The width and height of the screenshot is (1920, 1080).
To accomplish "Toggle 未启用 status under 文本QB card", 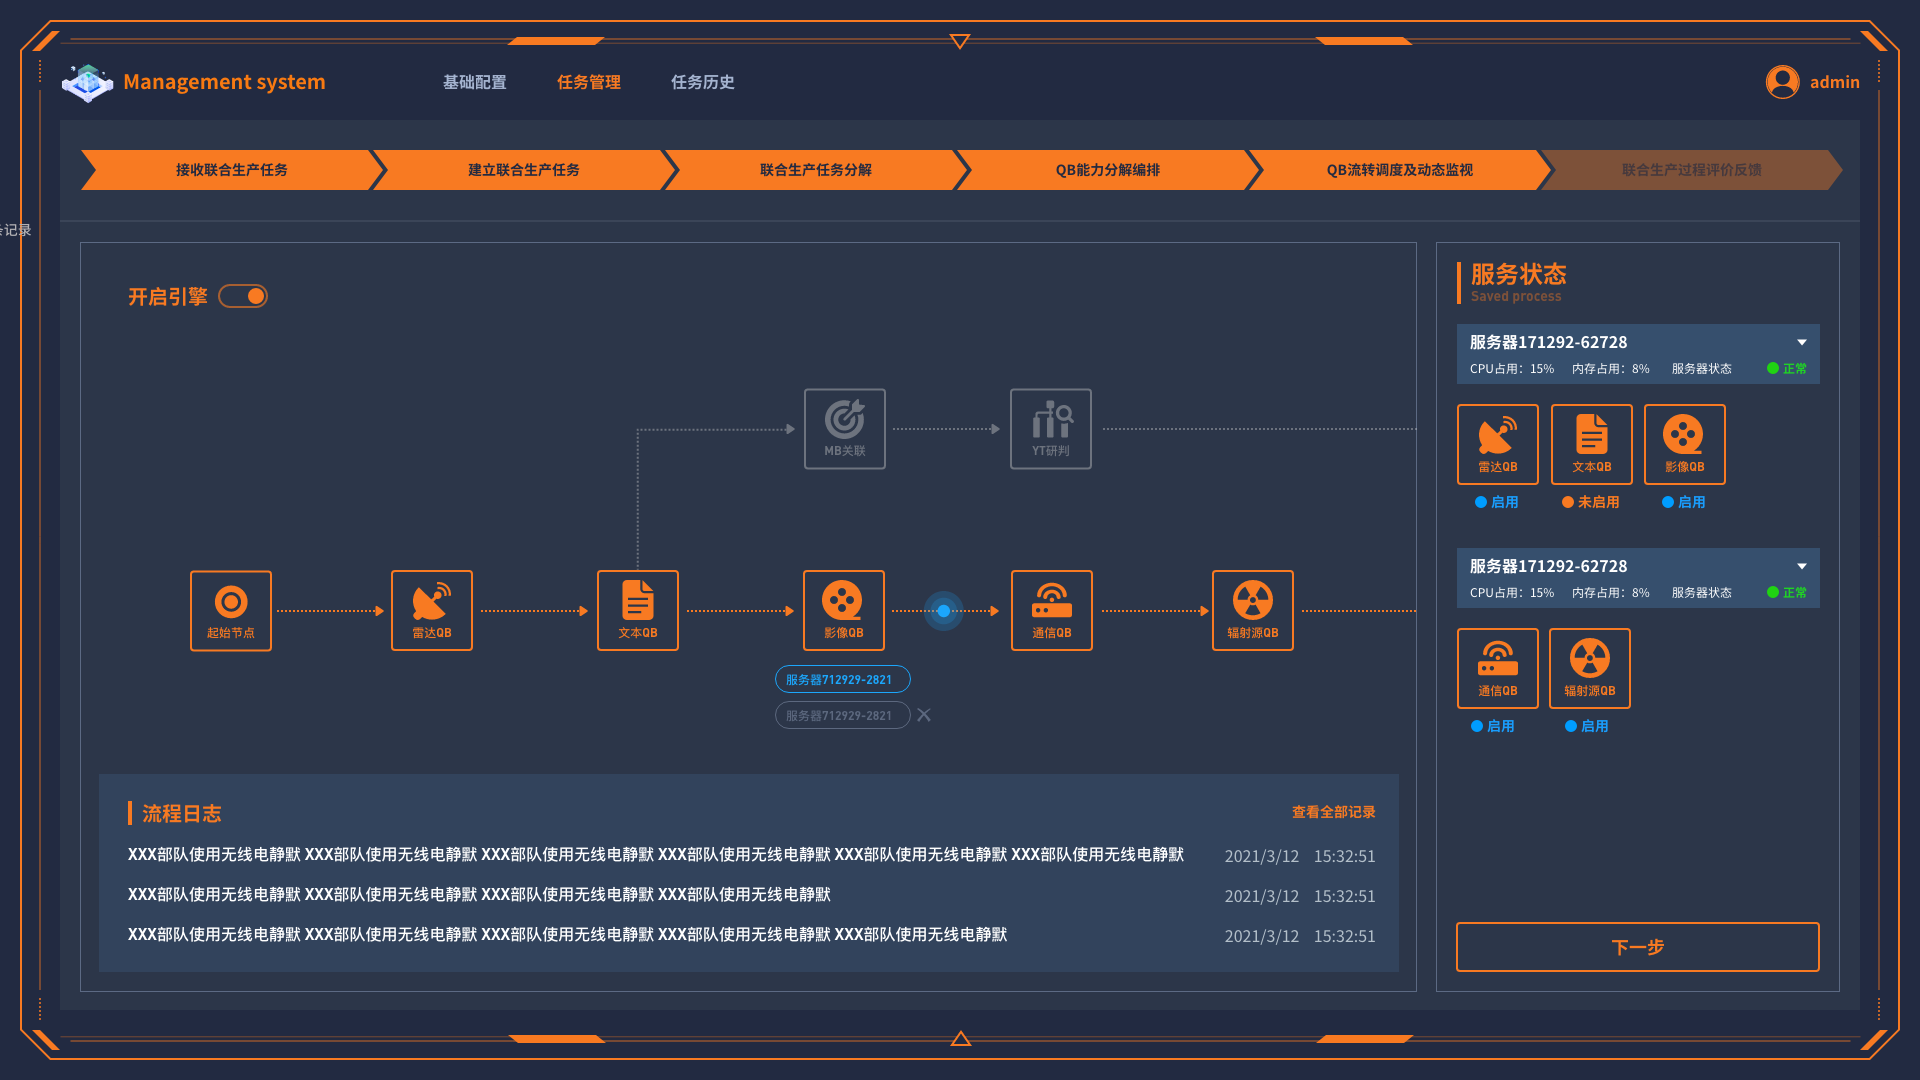I will click(x=1591, y=502).
